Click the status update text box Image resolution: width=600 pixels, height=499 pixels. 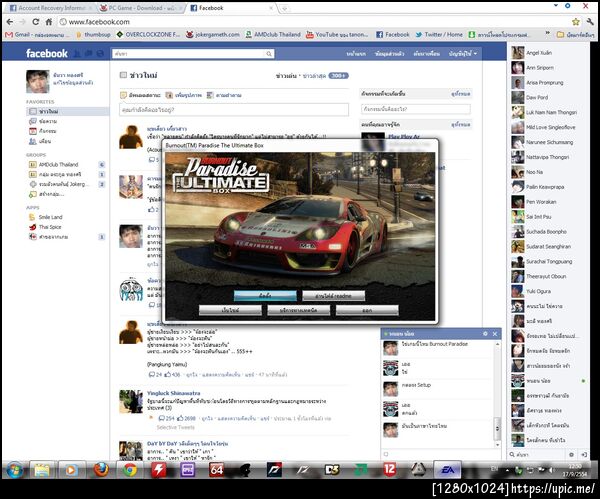click(x=234, y=109)
